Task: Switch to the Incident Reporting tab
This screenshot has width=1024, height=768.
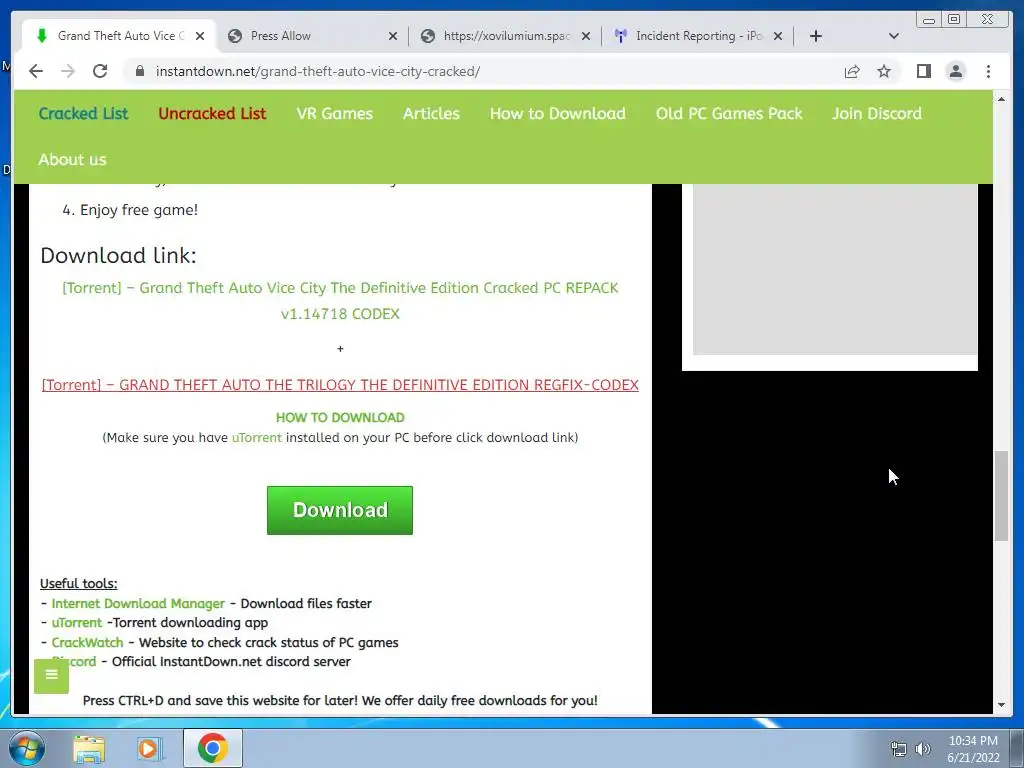Action: pyautogui.click(x=697, y=36)
